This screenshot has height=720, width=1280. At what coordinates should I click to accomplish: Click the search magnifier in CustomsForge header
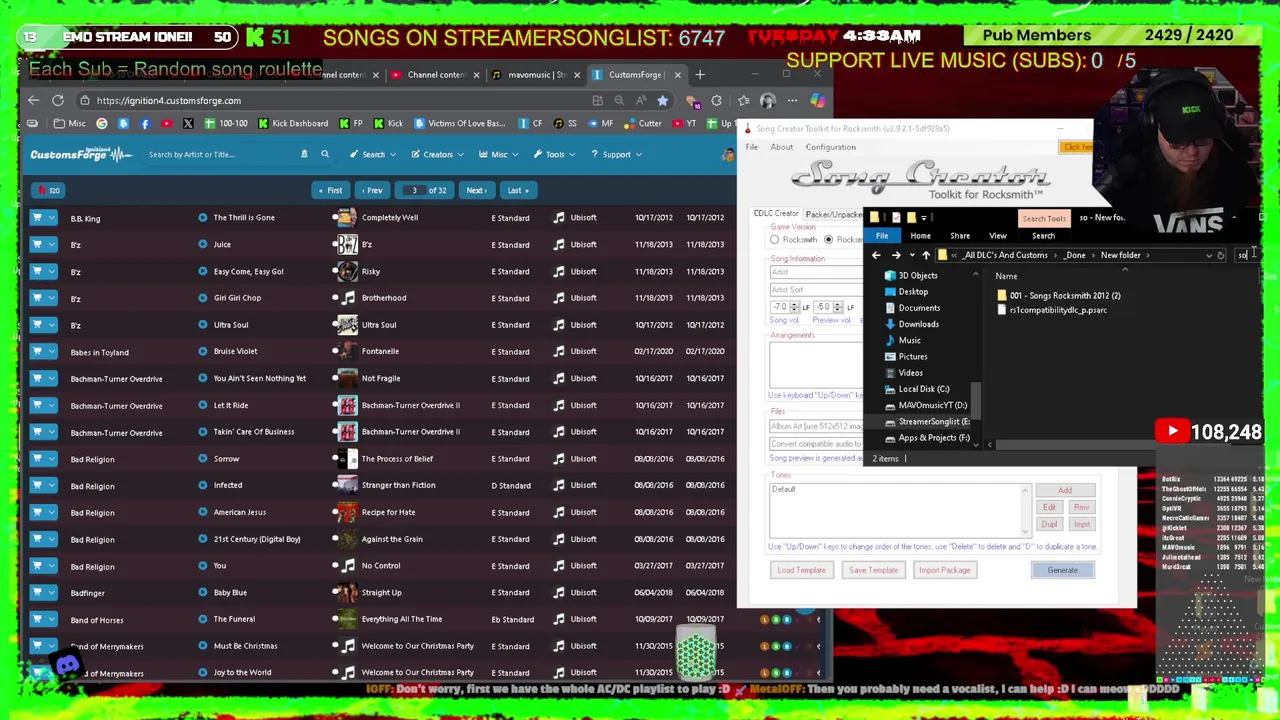[x=325, y=154]
